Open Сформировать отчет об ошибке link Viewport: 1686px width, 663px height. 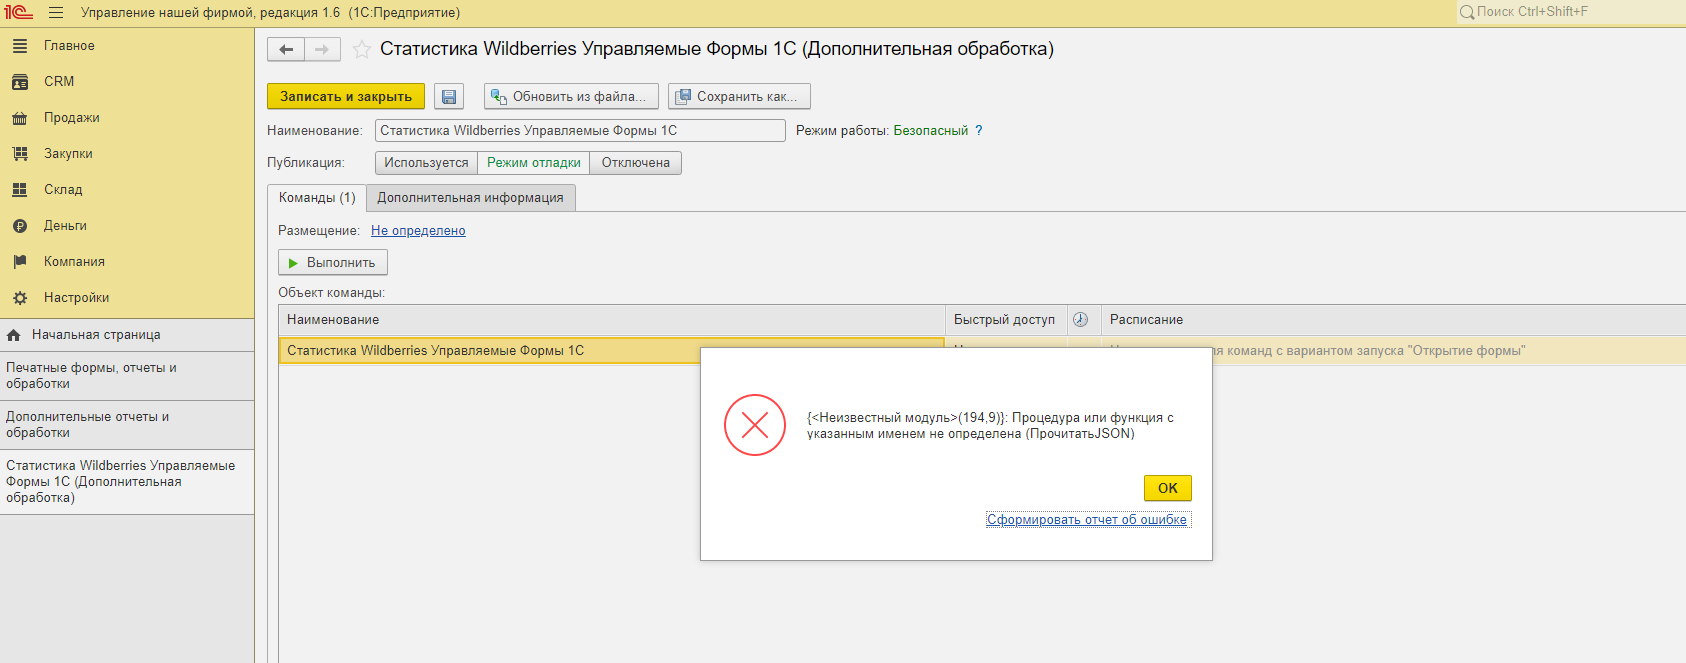(x=1087, y=520)
